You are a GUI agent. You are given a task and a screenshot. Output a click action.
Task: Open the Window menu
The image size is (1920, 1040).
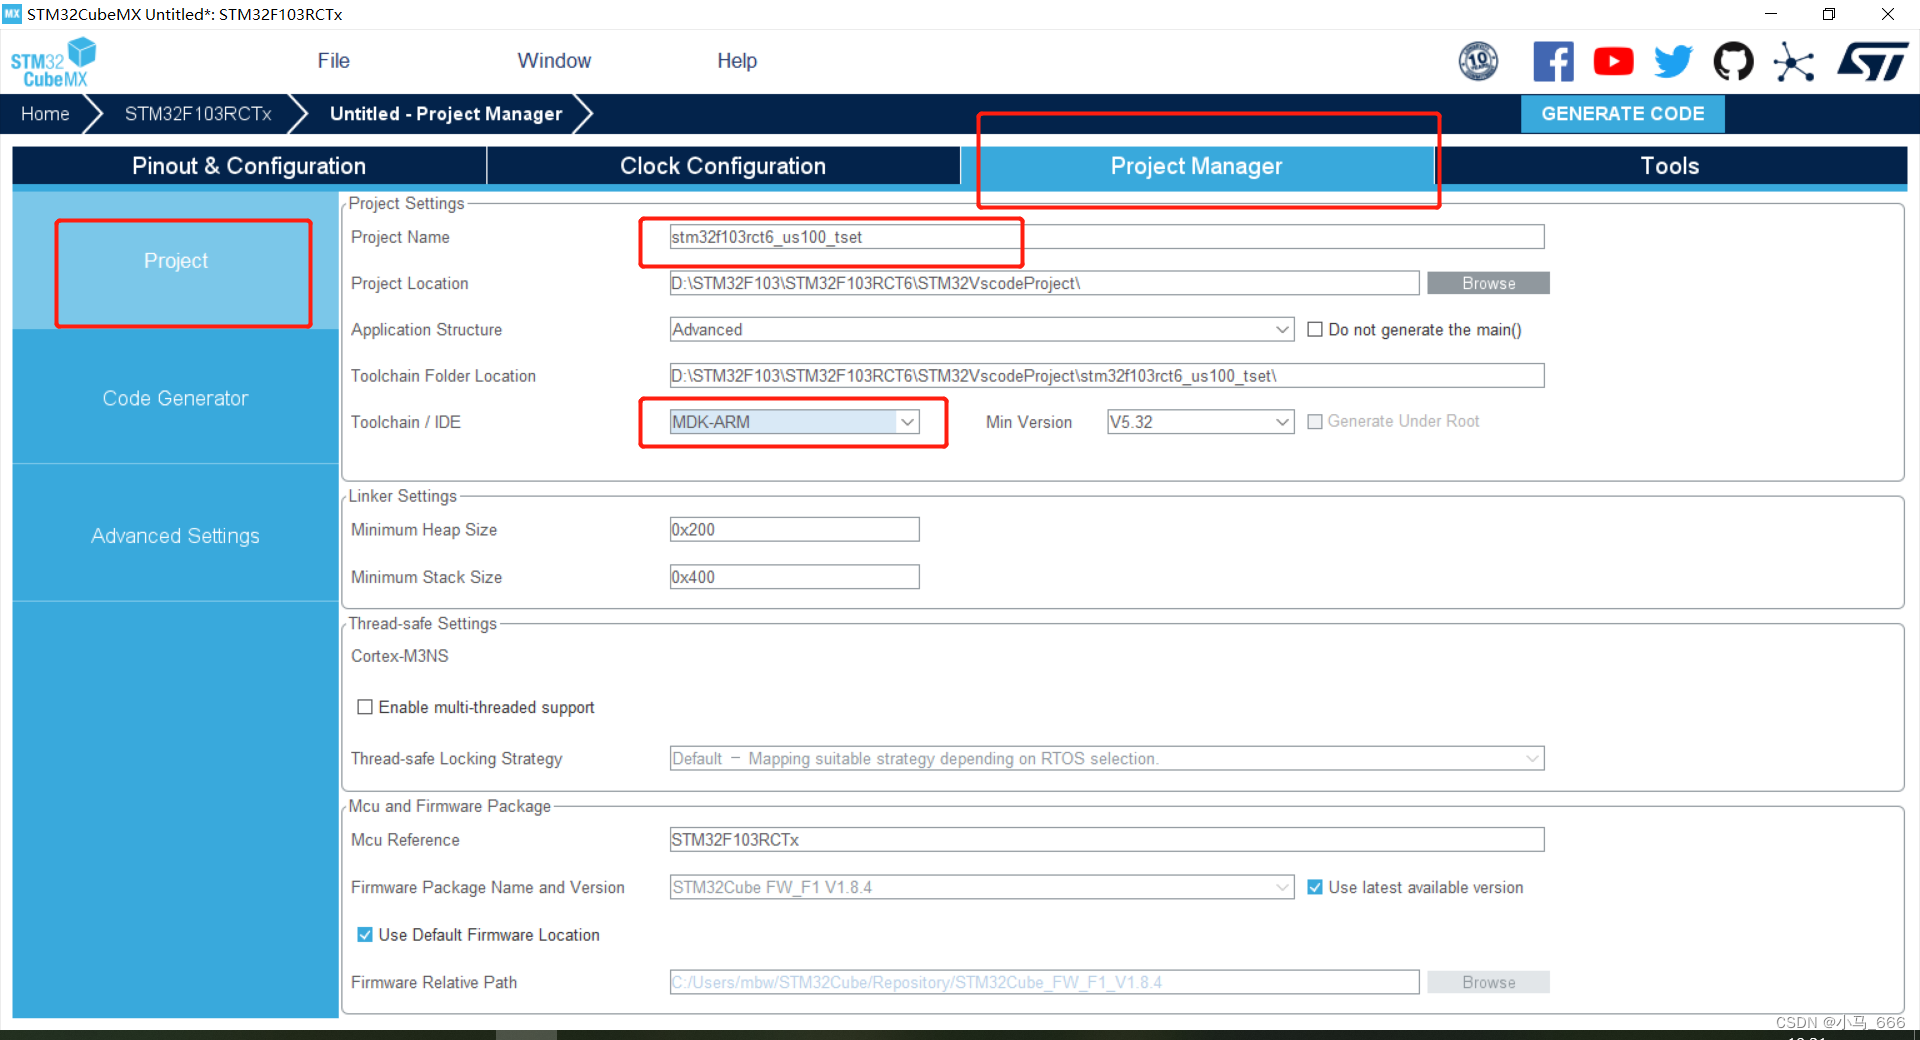click(x=554, y=61)
